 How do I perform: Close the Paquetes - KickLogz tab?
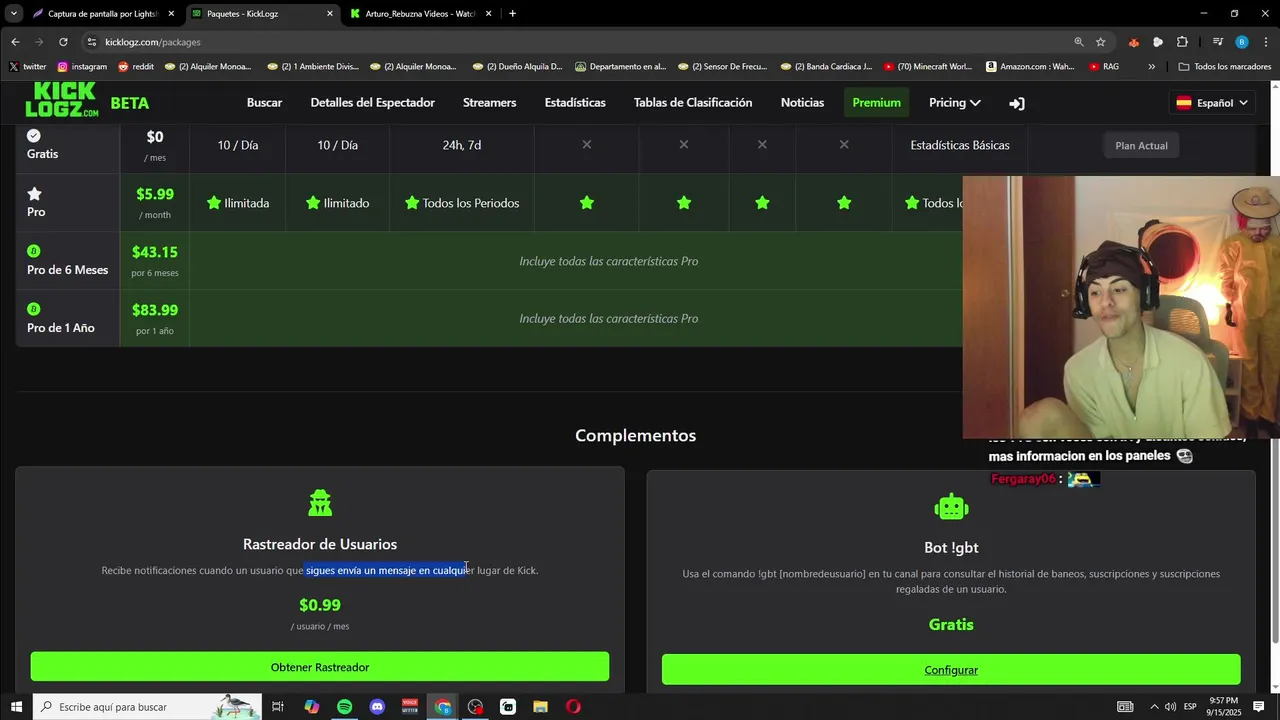click(x=330, y=14)
